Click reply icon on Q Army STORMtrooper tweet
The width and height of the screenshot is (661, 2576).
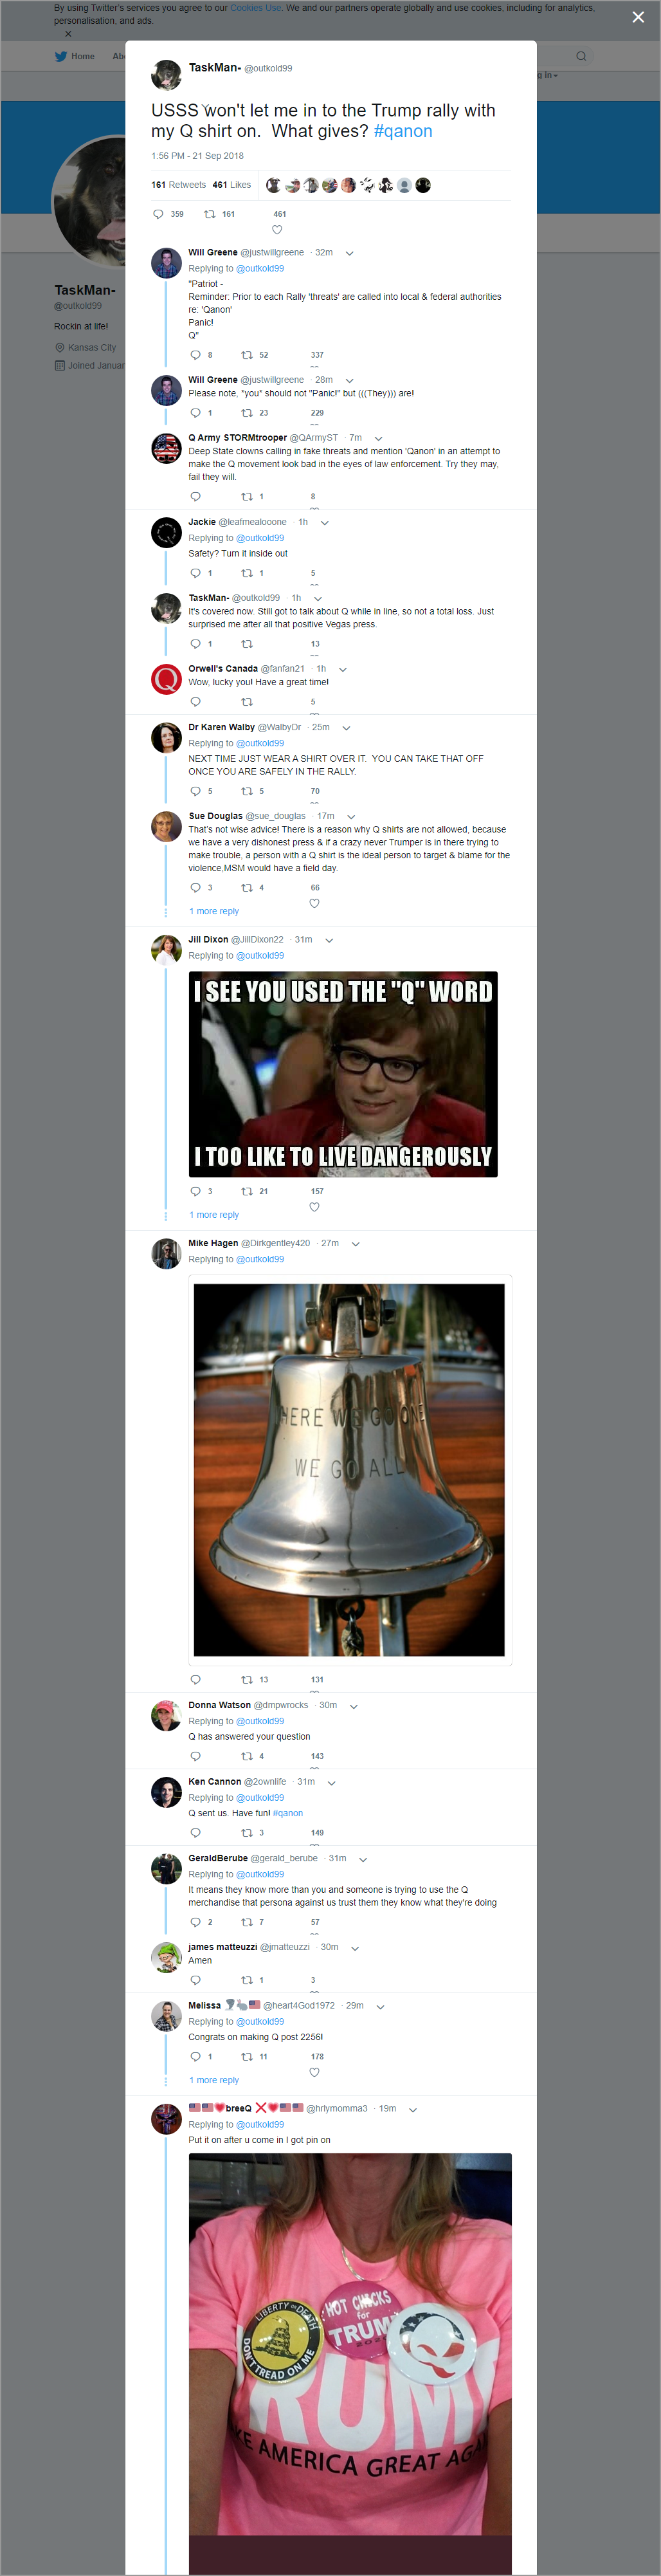pos(195,496)
